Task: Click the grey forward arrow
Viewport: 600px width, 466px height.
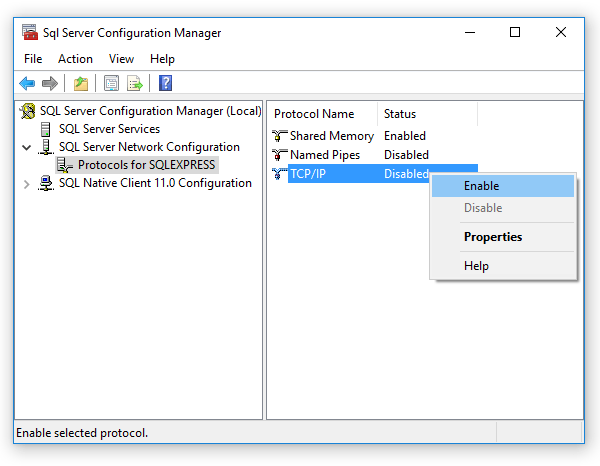Action: (x=50, y=83)
